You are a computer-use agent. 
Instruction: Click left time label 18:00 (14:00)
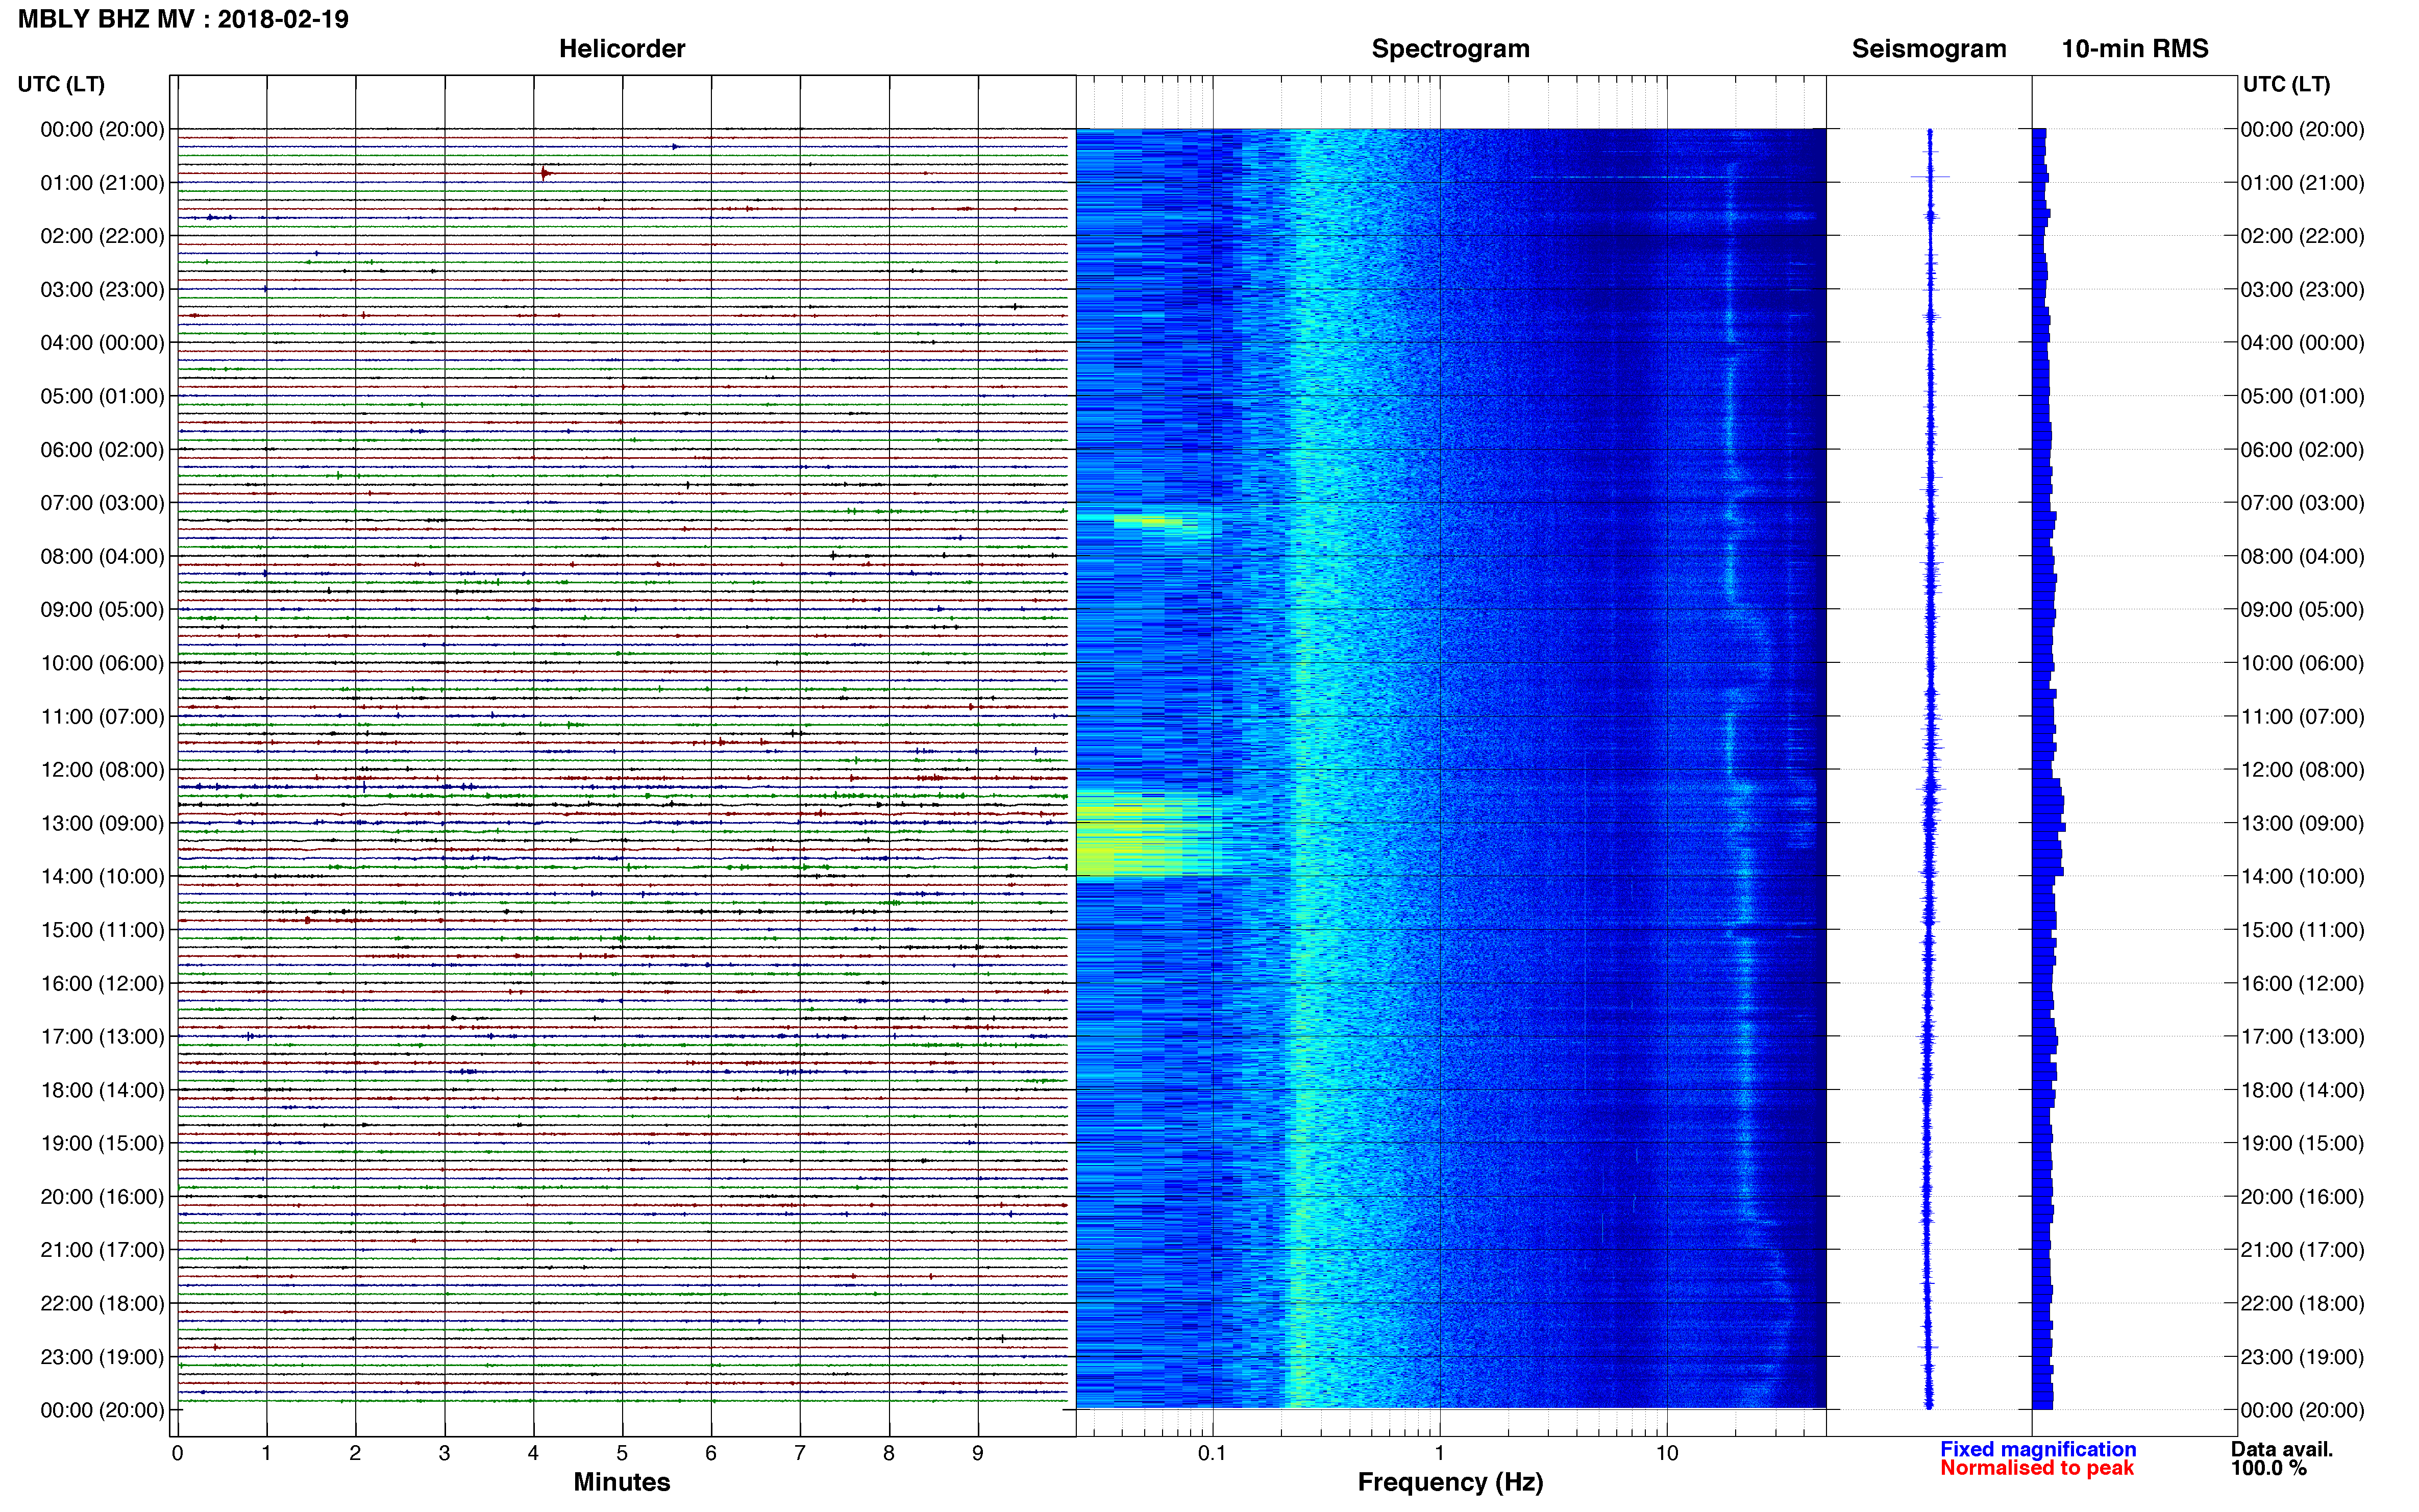pyautogui.click(x=102, y=1090)
